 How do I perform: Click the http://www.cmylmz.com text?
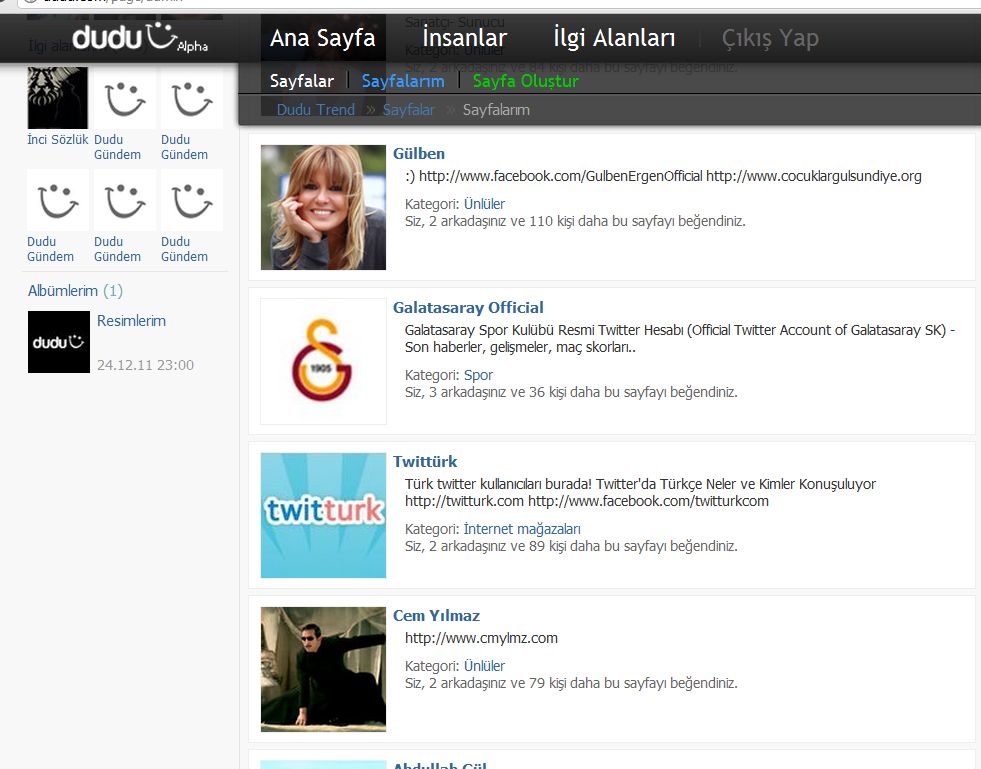click(x=481, y=638)
